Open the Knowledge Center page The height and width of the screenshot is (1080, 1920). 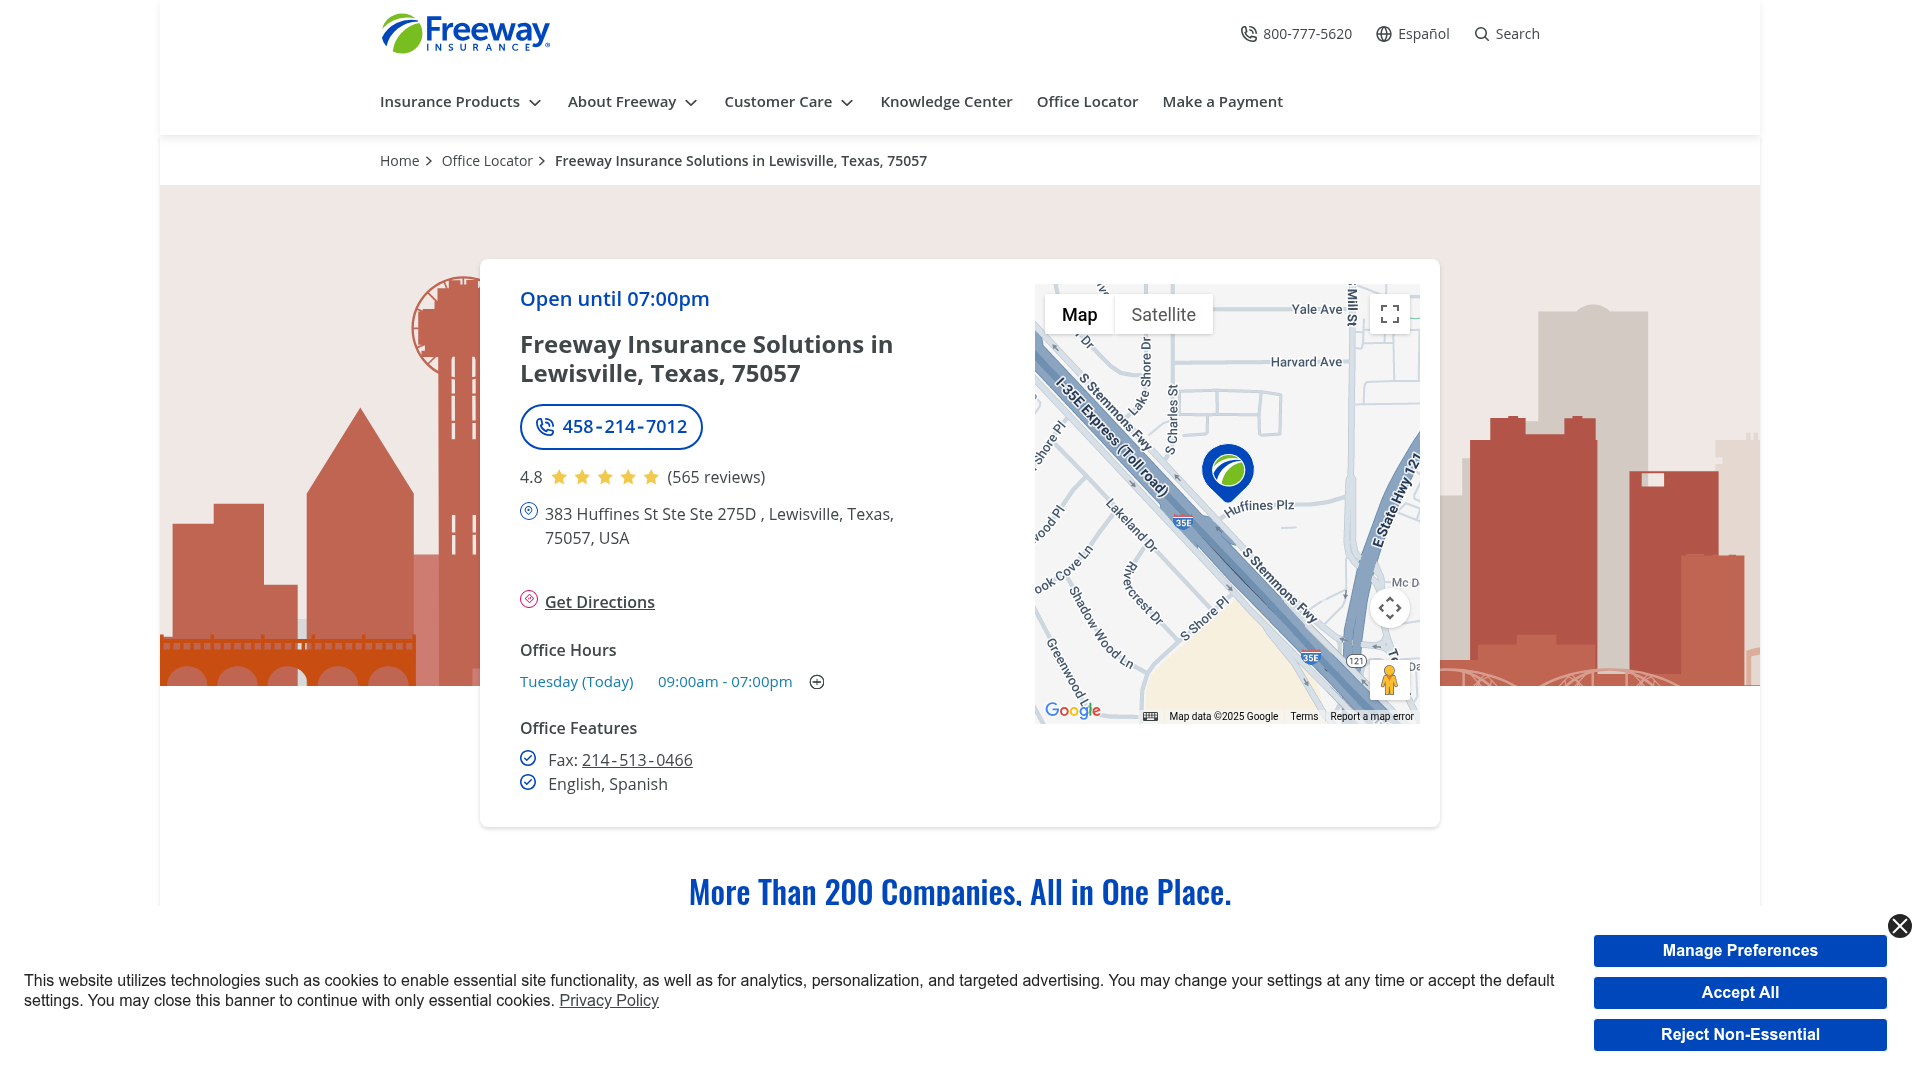(x=945, y=102)
